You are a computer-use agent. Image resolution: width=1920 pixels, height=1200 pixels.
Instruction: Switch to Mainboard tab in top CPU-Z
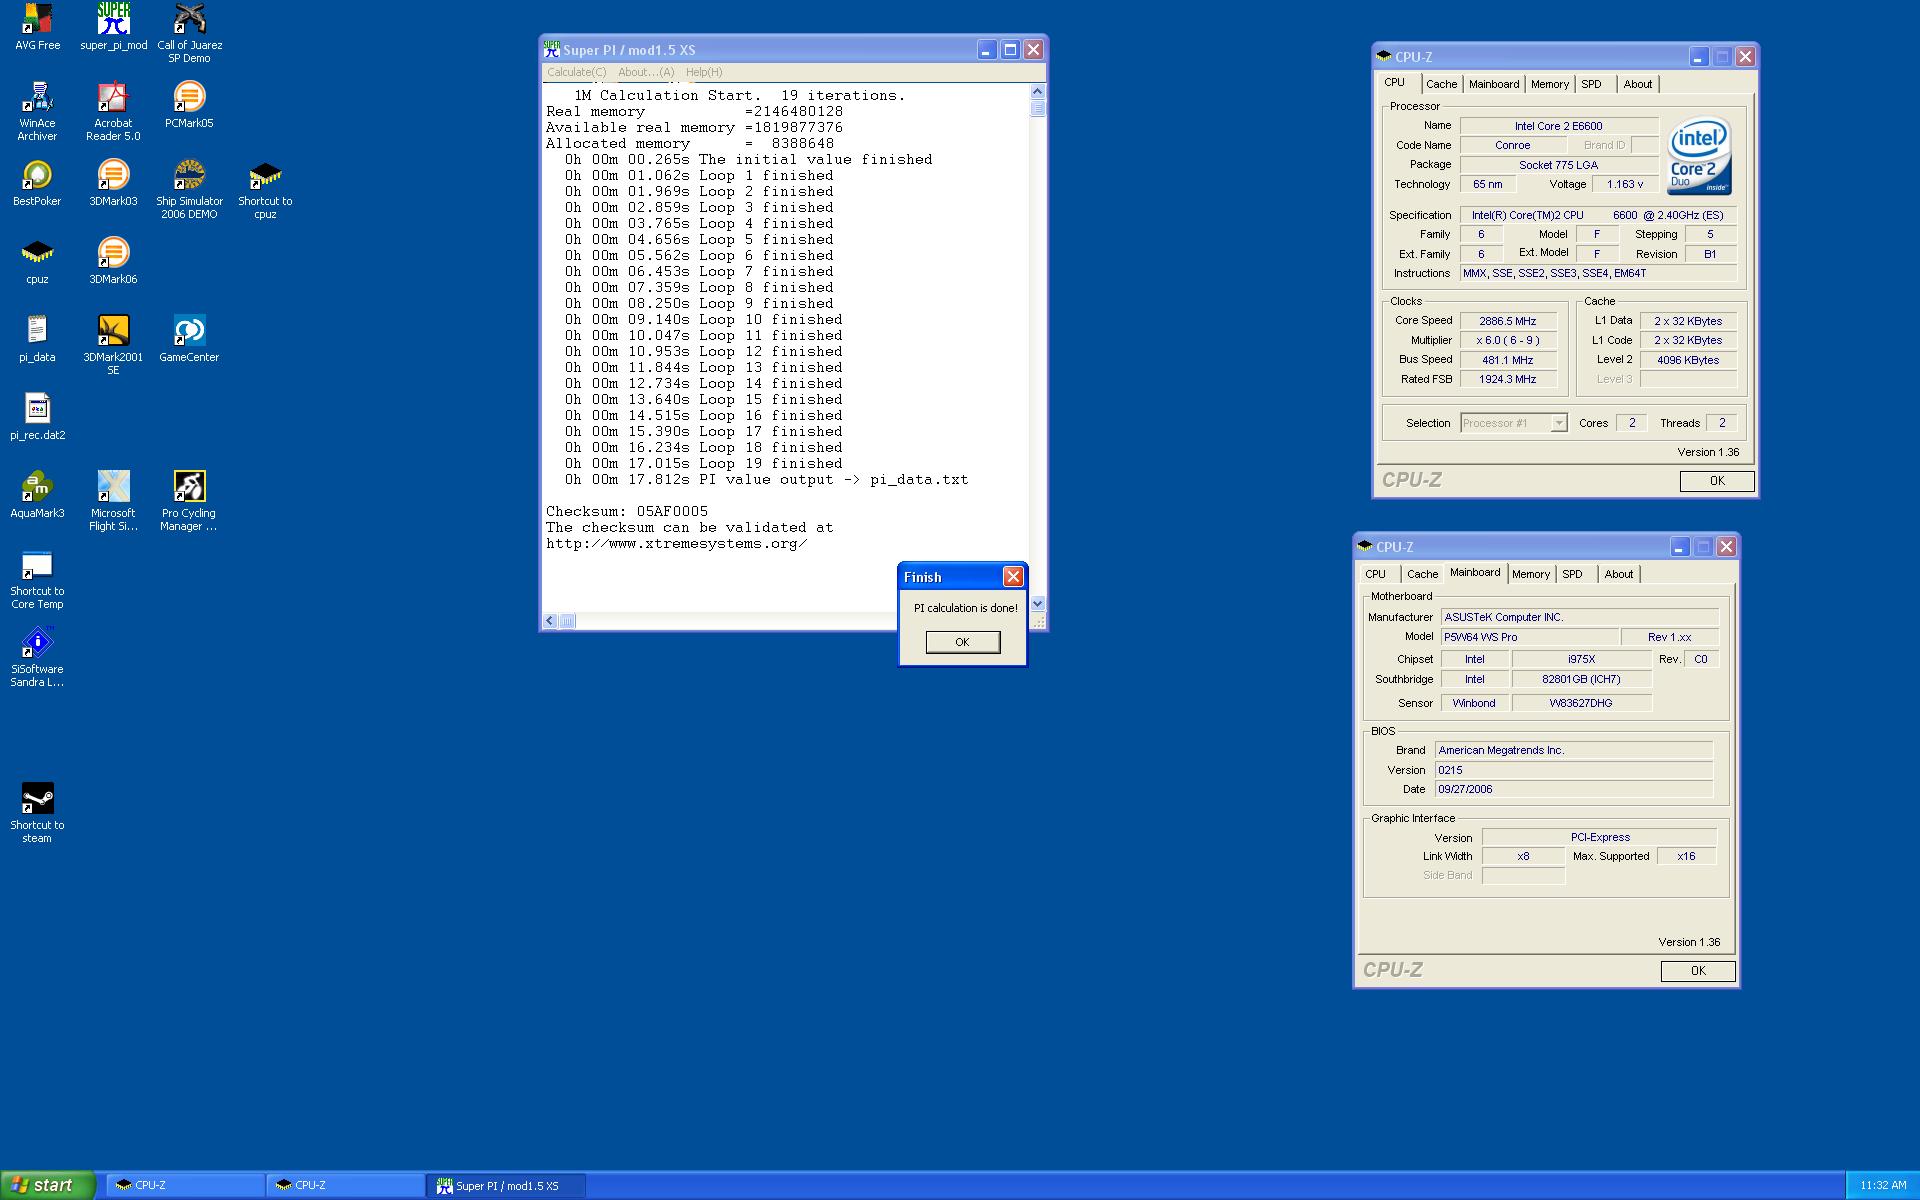1494,84
